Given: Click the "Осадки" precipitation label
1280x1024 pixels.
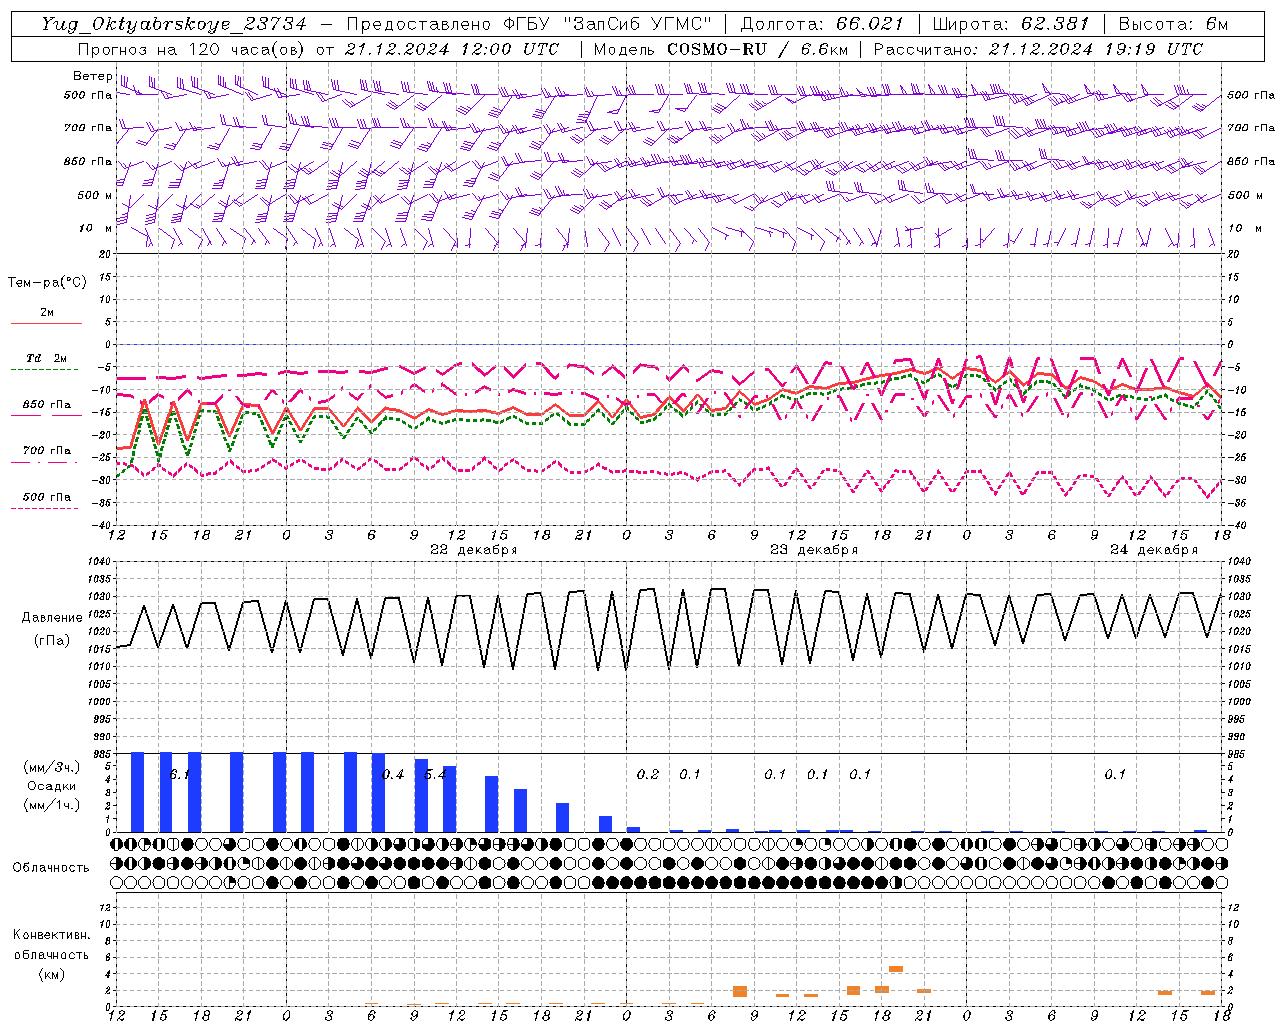Looking at the screenshot, I should [x=51, y=786].
